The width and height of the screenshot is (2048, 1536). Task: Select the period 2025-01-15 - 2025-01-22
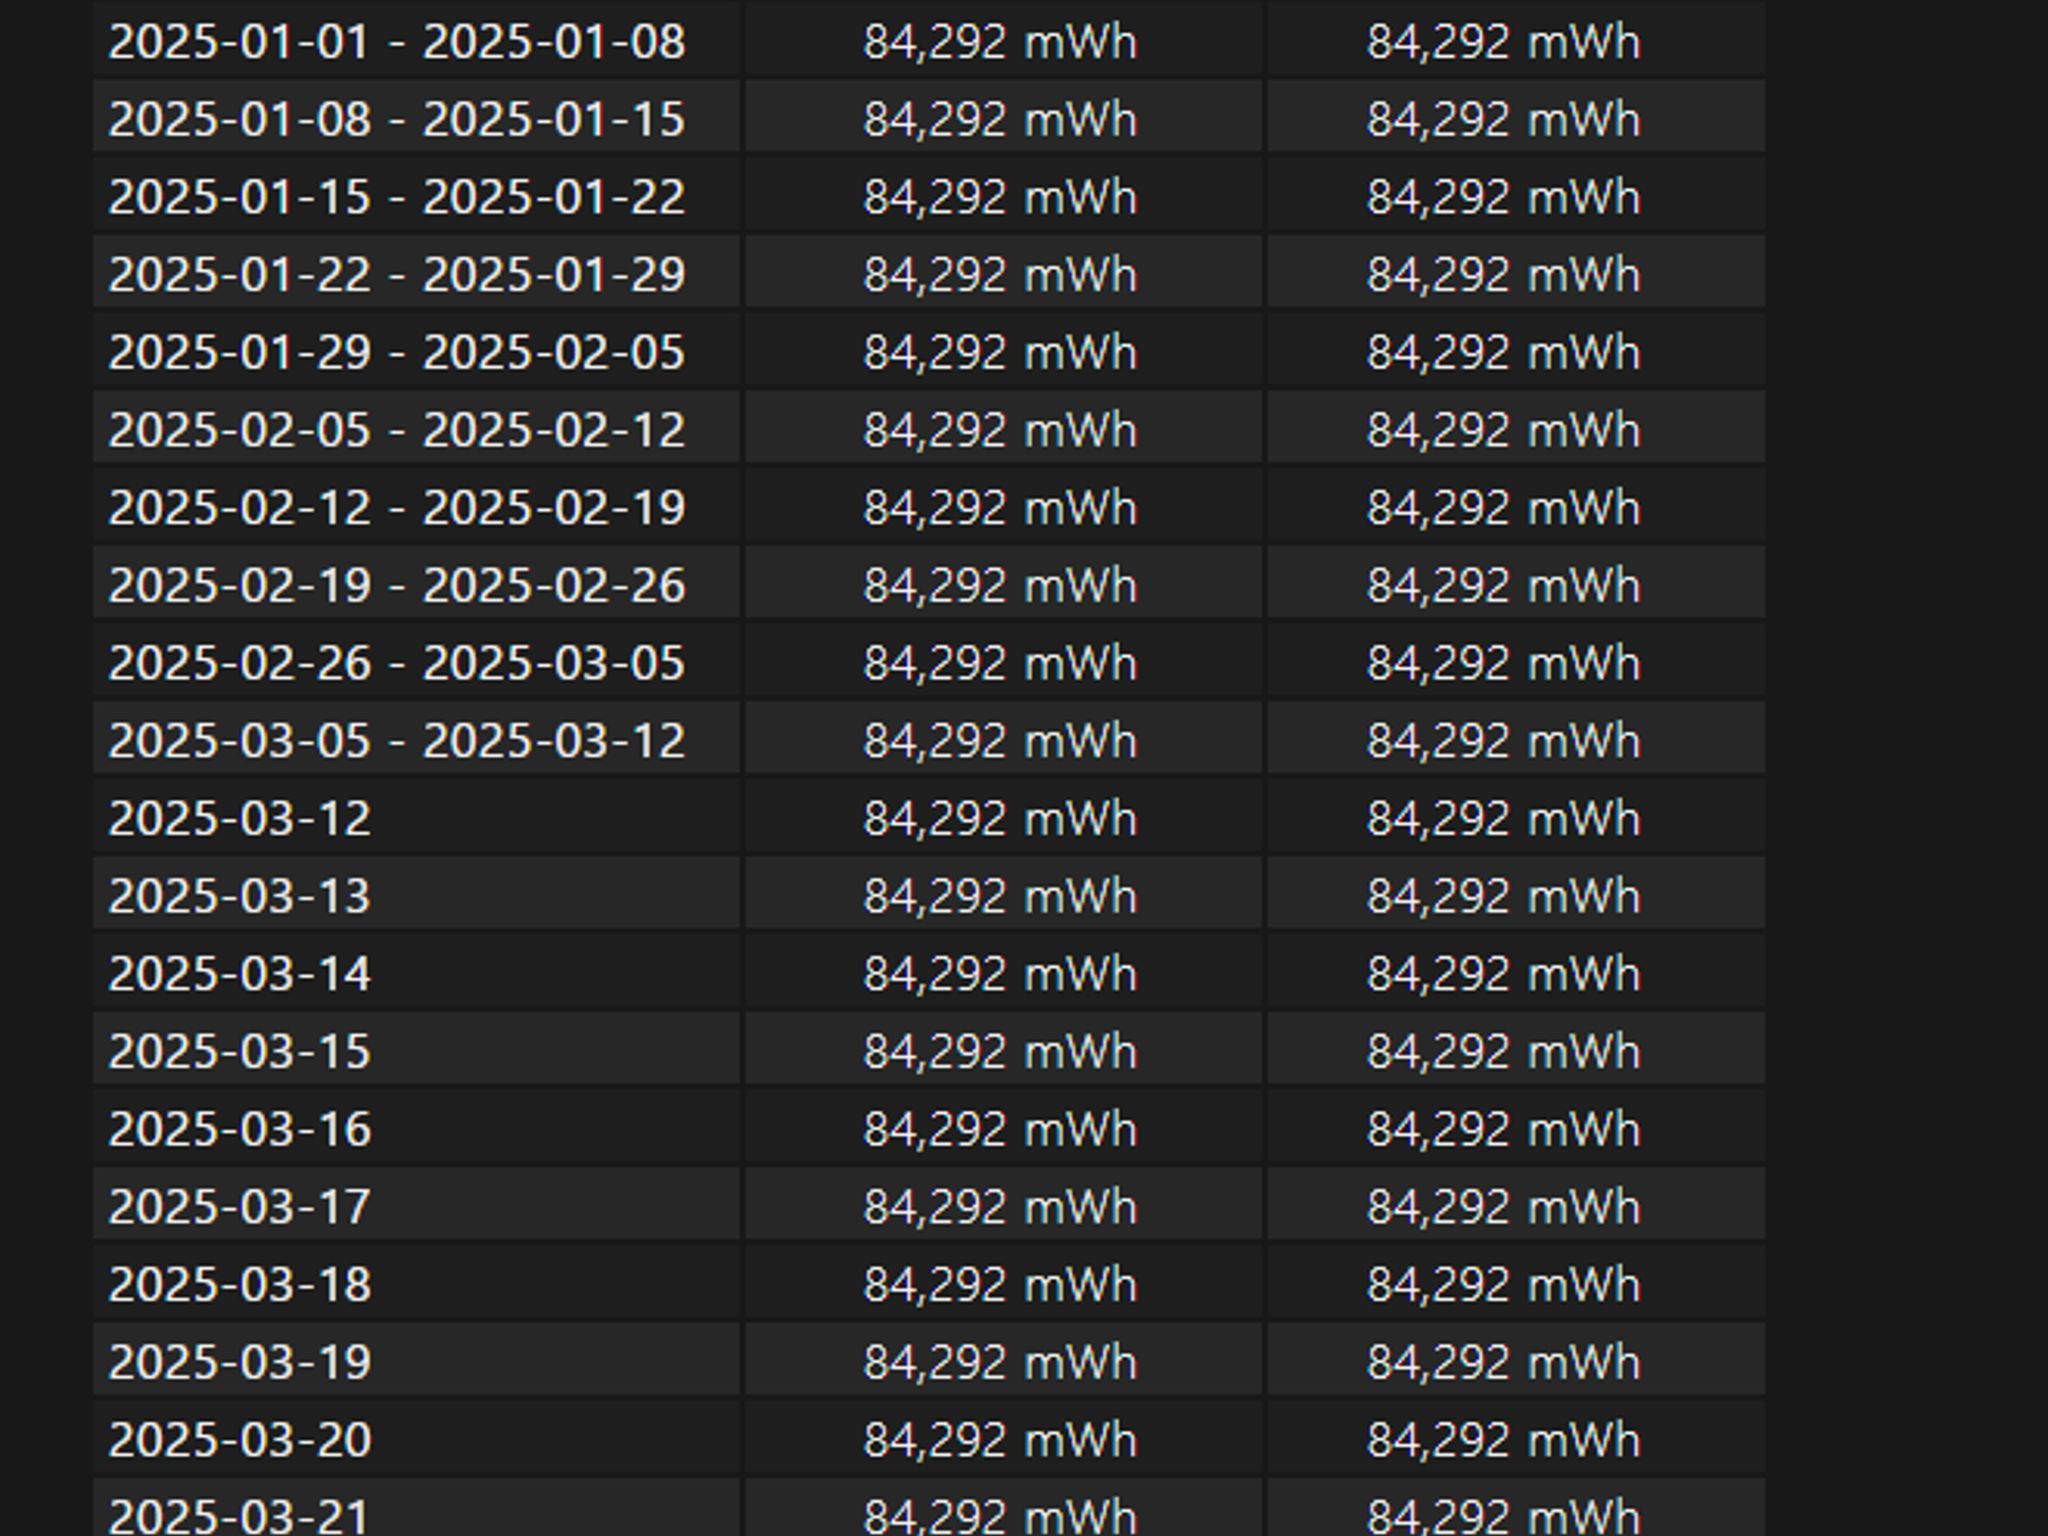coord(397,197)
